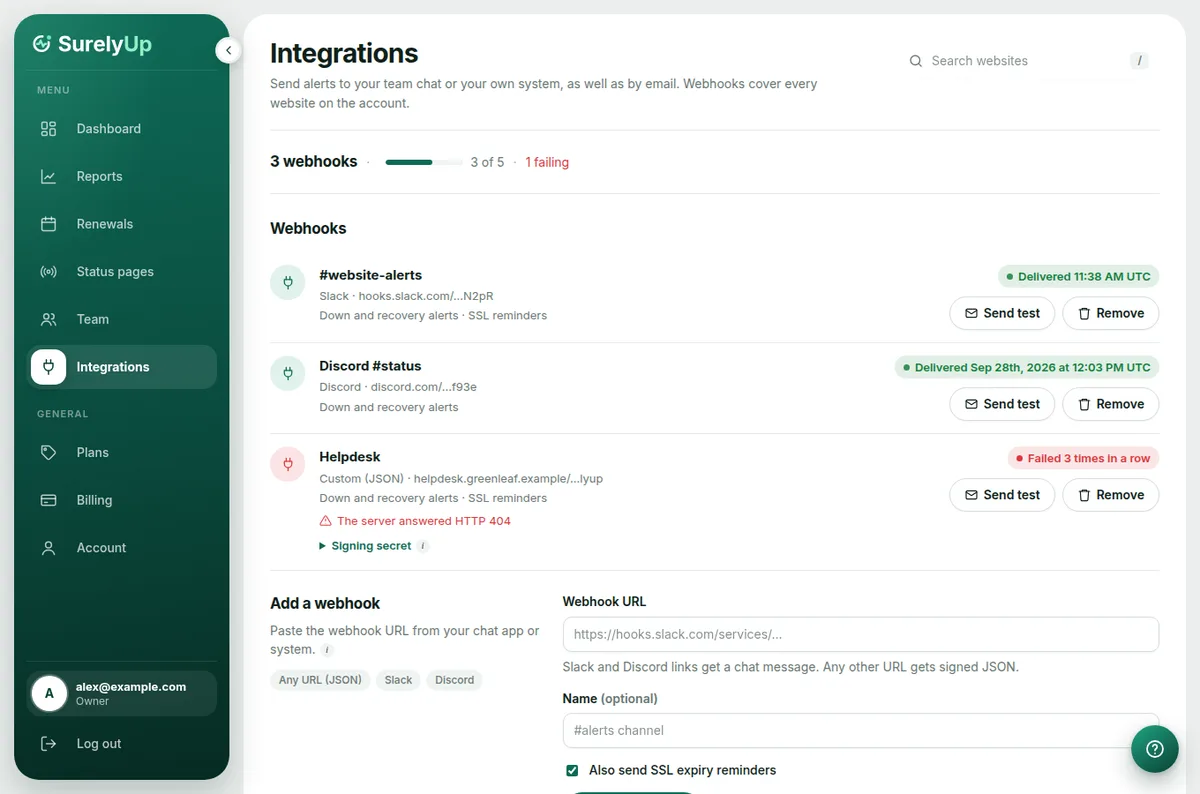Click the Billing card icon
Screen dimensions: 1200x794
tap(48, 500)
